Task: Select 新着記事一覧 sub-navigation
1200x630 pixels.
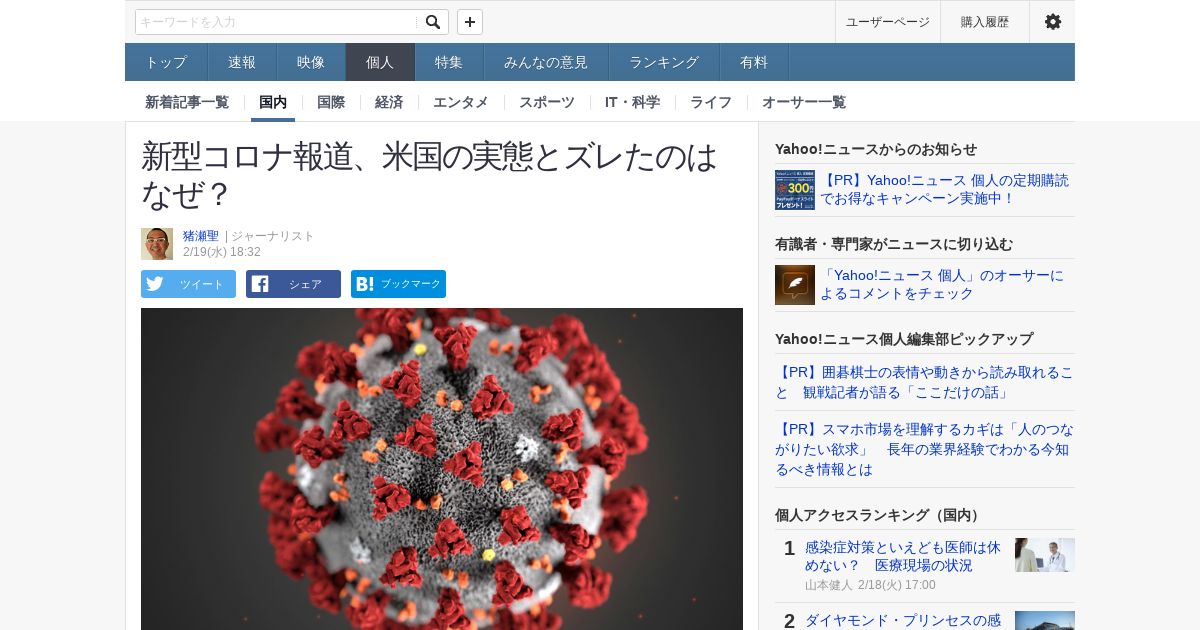Action: [187, 102]
